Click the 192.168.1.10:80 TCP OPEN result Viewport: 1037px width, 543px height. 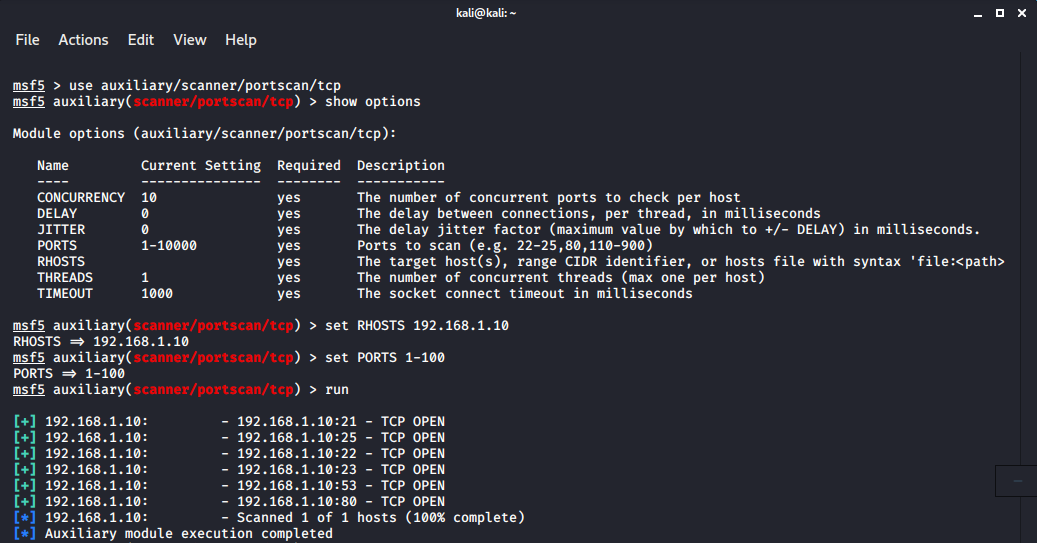(x=229, y=501)
